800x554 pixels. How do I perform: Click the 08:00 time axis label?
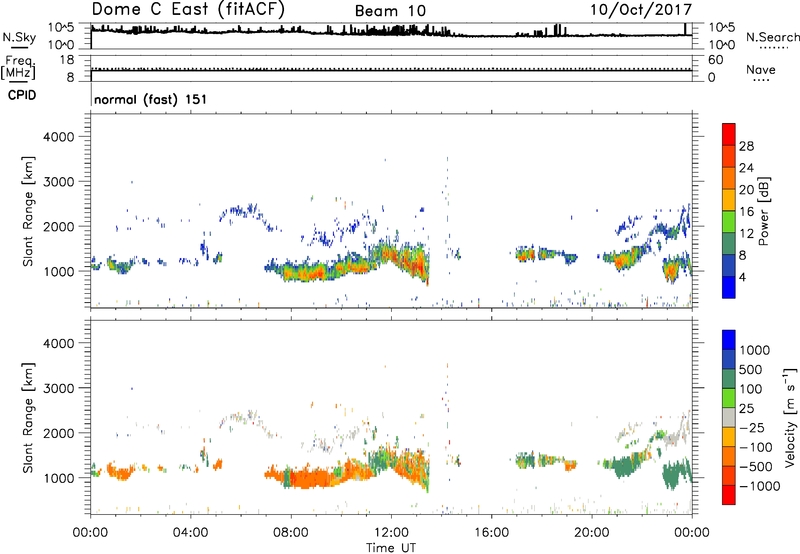290,533
